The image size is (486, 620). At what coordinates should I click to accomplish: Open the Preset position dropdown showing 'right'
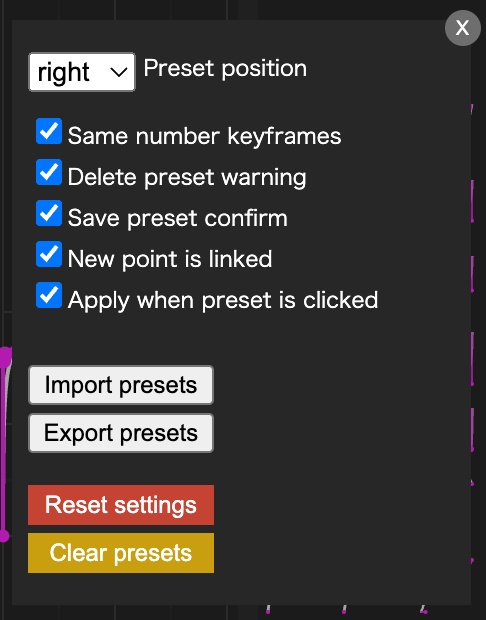point(82,72)
